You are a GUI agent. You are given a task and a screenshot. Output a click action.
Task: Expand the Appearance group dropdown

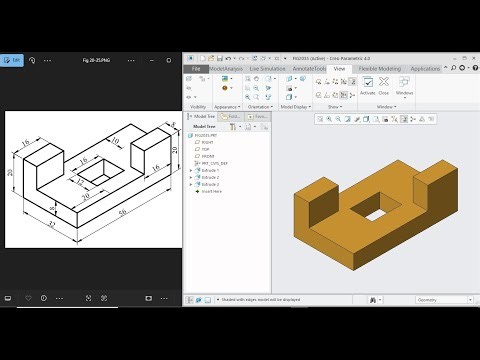227,107
